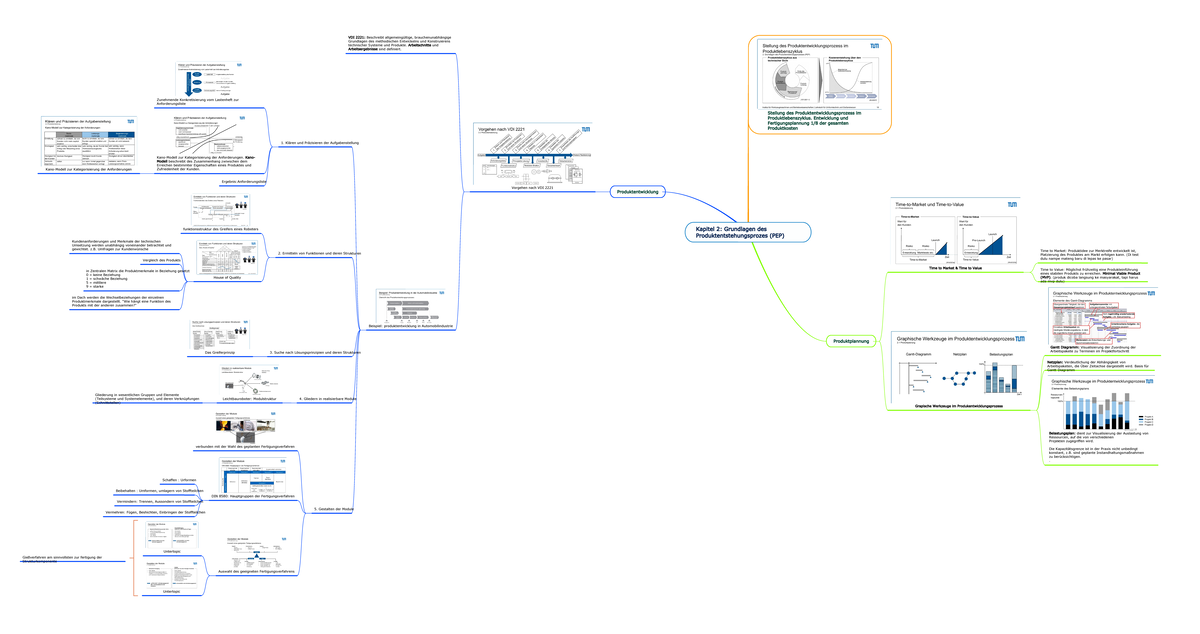Click the TUM logo on the Time-to-Market slide
Viewport: 1200px width, 634px height.
click(x=1012, y=205)
